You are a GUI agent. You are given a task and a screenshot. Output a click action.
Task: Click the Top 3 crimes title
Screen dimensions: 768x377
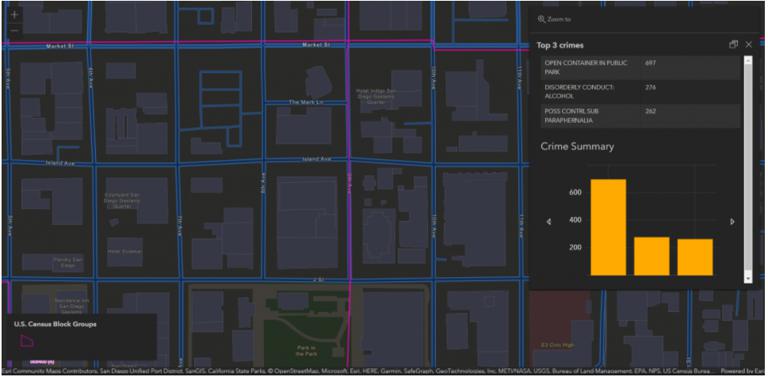[x=560, y=45]
